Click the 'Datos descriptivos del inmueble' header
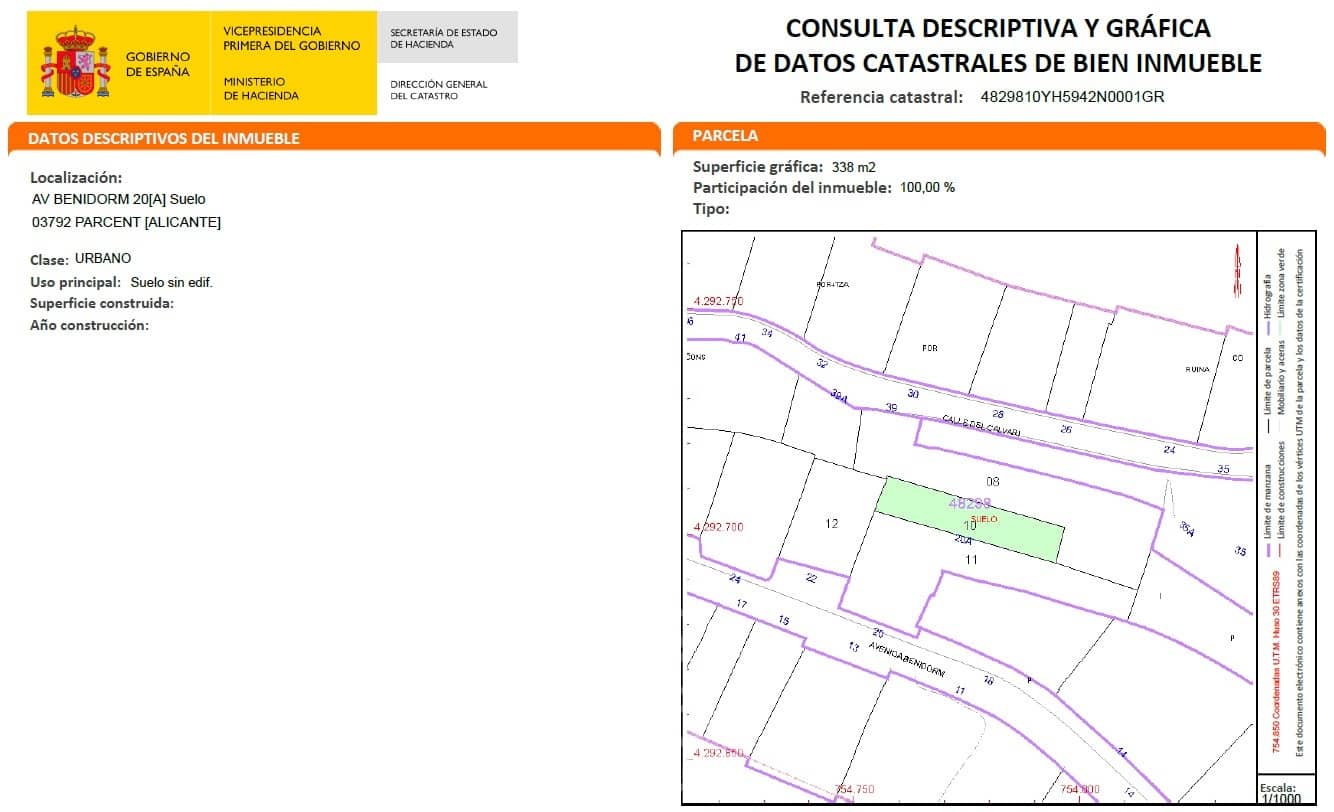Screen dimensions: 1334x812 pyautogui.click(x=164, y=138)
